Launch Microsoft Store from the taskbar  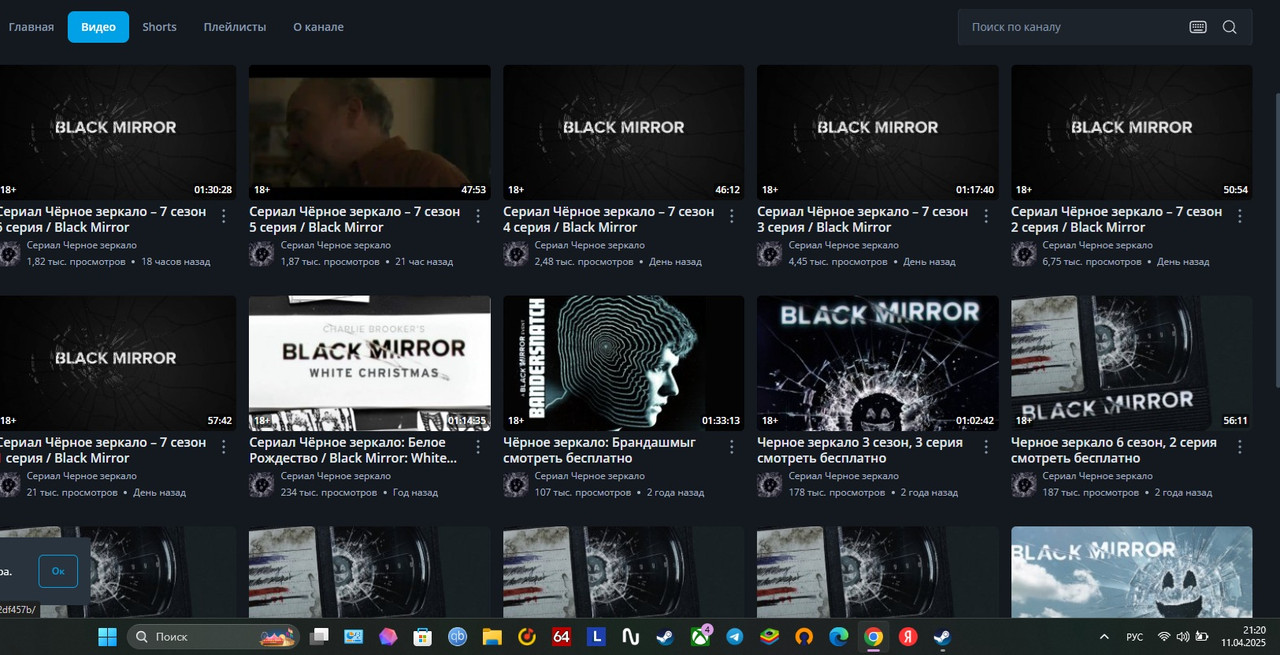(x=423, y=637)
